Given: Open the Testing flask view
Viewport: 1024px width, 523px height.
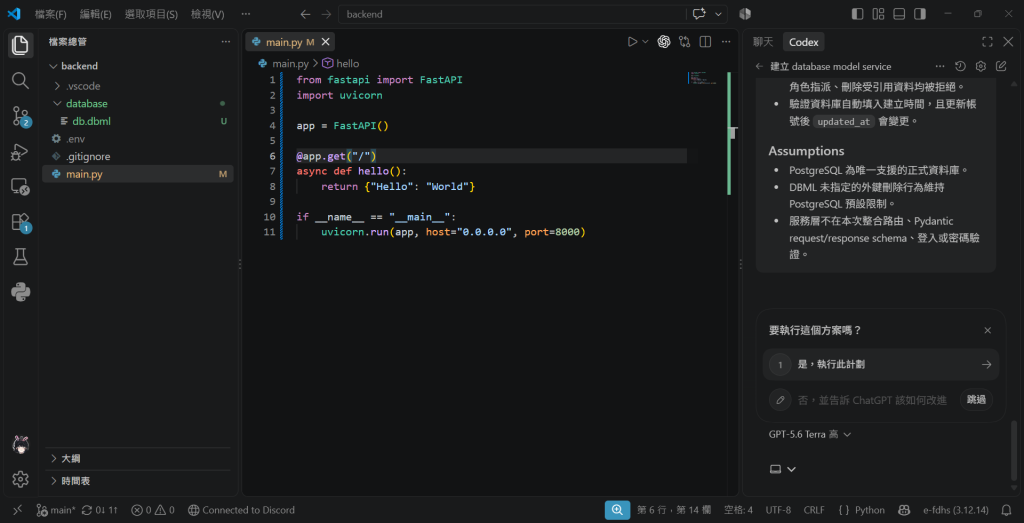Looking at the screenshot, I should (x=20, y=258).
